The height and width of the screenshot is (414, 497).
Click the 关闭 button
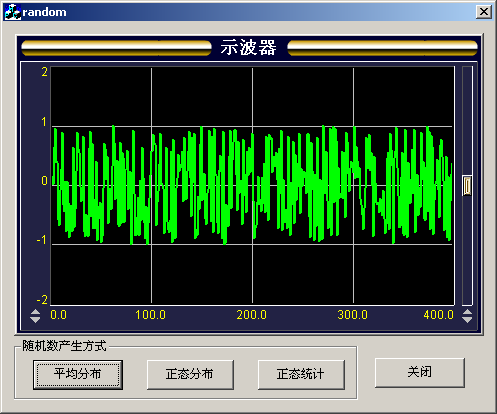click(420, 372)
